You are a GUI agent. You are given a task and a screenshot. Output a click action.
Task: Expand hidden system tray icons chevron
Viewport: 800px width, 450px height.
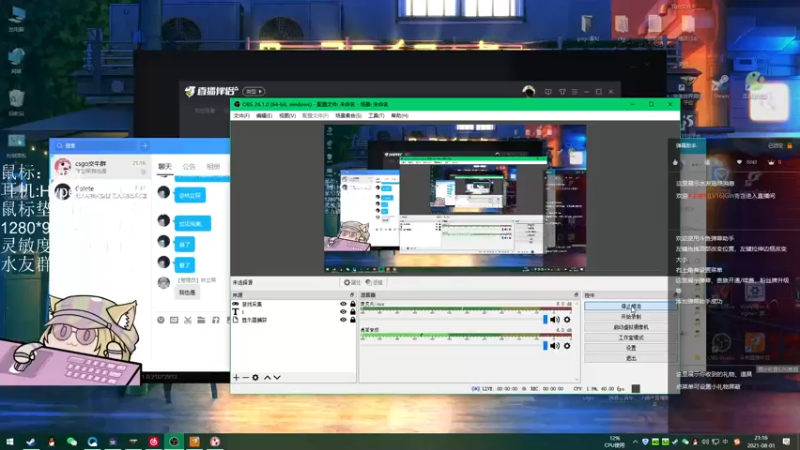(x=635, y=441)
